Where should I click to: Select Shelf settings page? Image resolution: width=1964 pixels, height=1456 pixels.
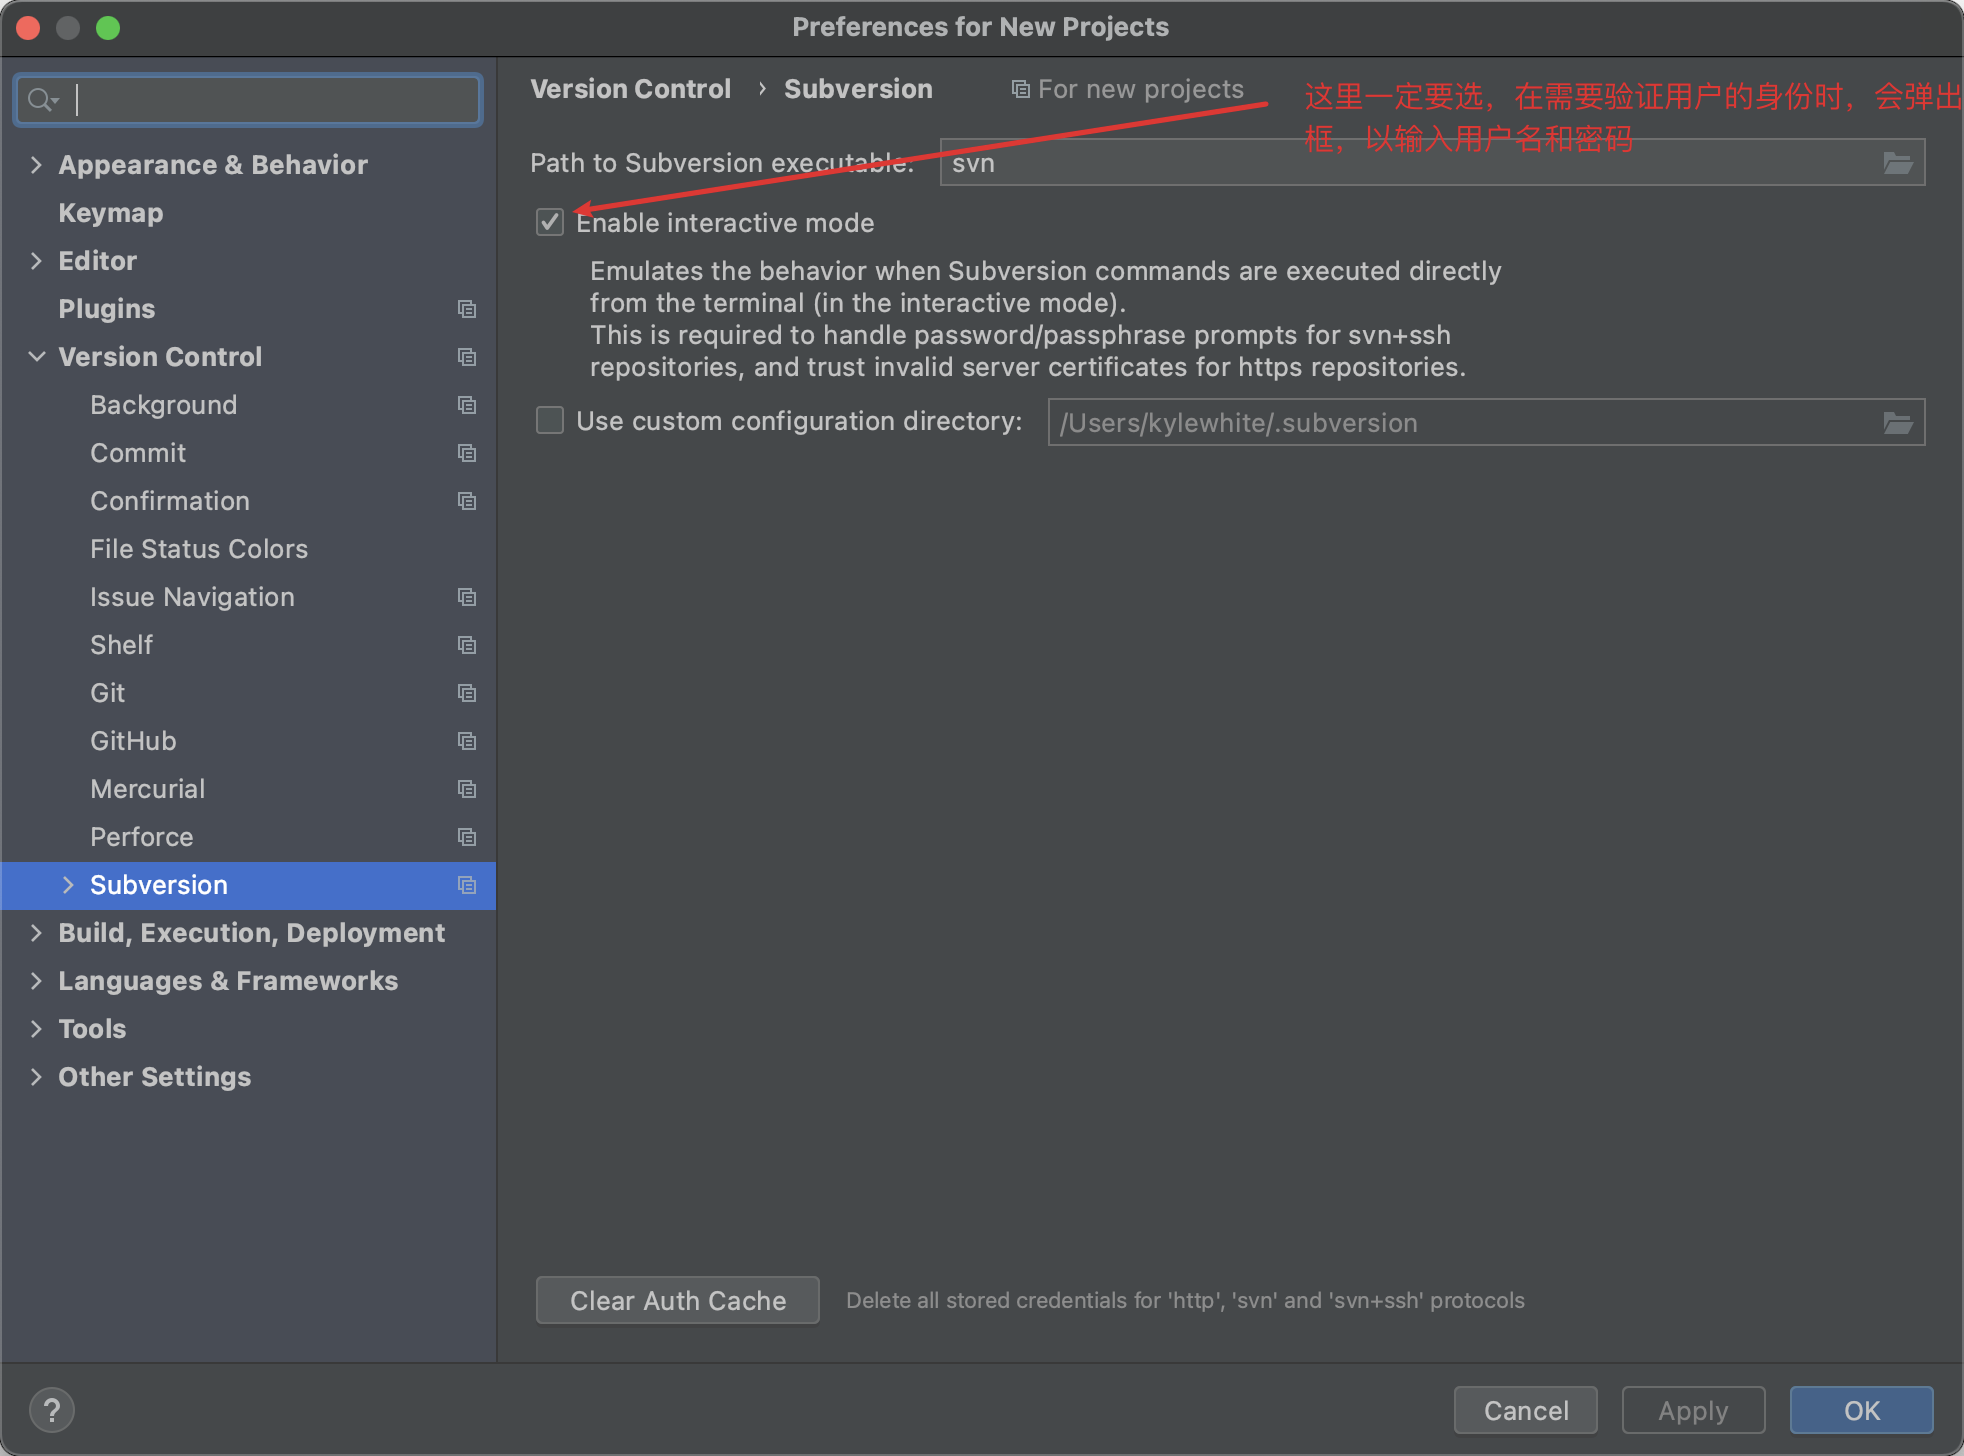click(122, 645)
